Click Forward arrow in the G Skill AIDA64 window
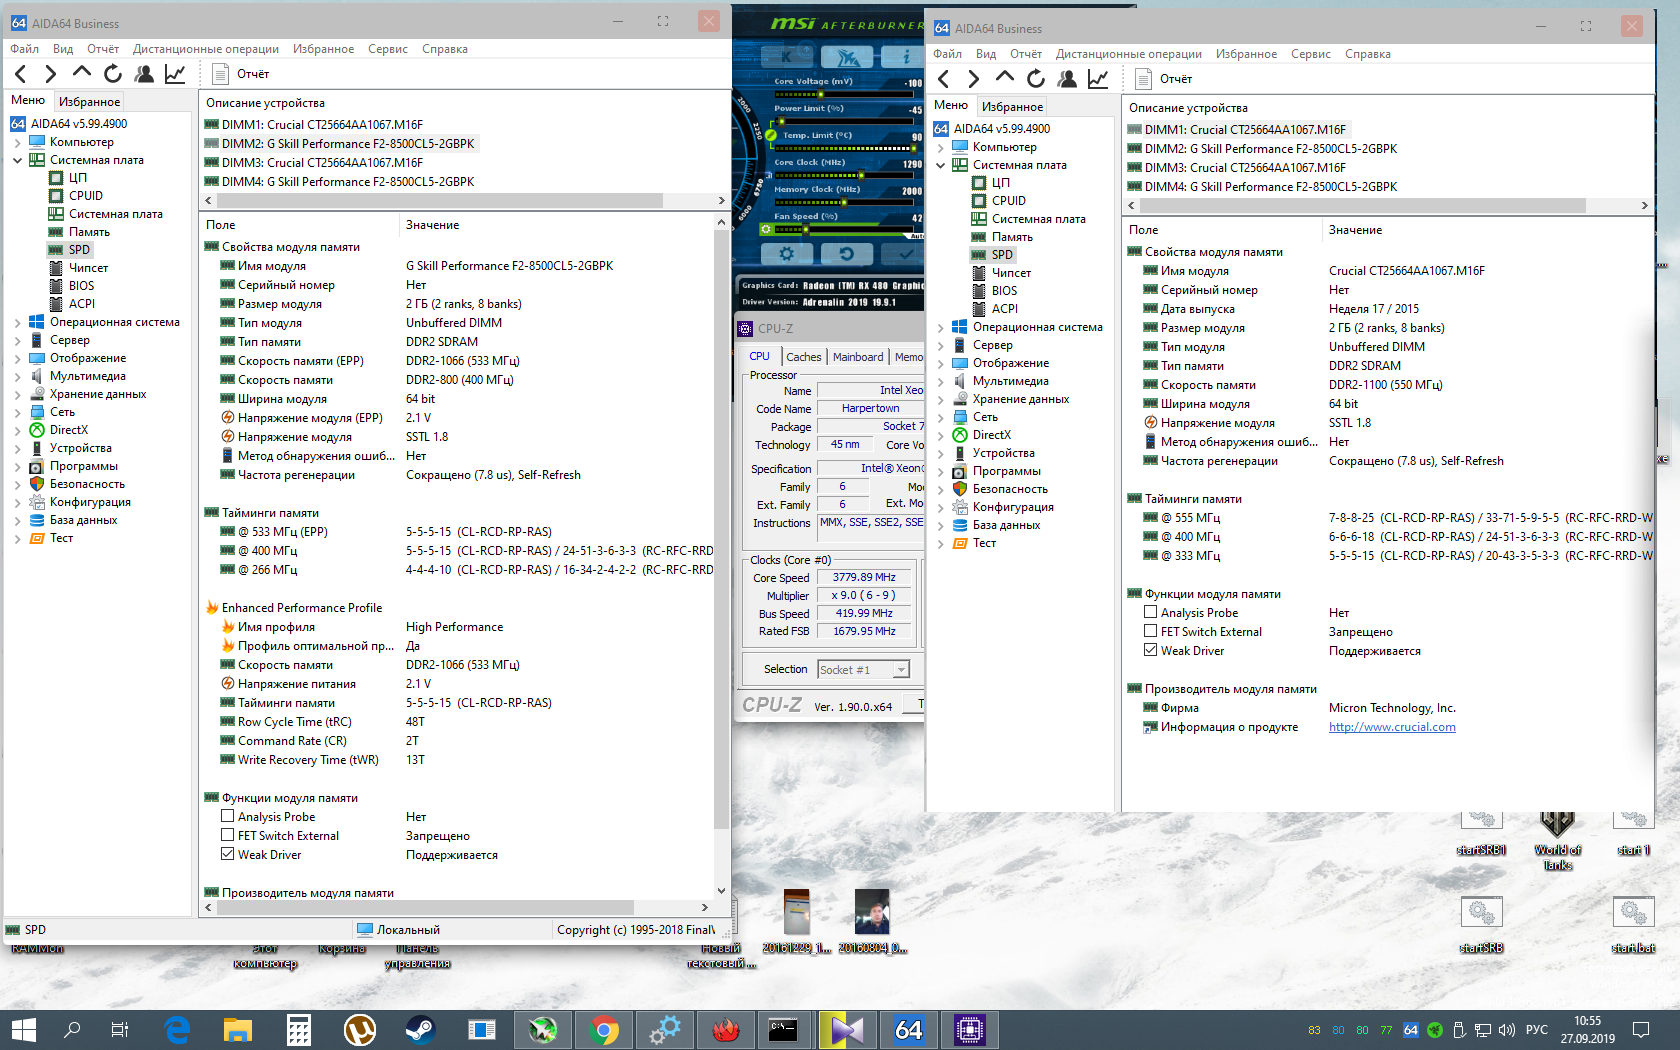The width and height of the screenshot is (1680, 1050). point(51,74)
